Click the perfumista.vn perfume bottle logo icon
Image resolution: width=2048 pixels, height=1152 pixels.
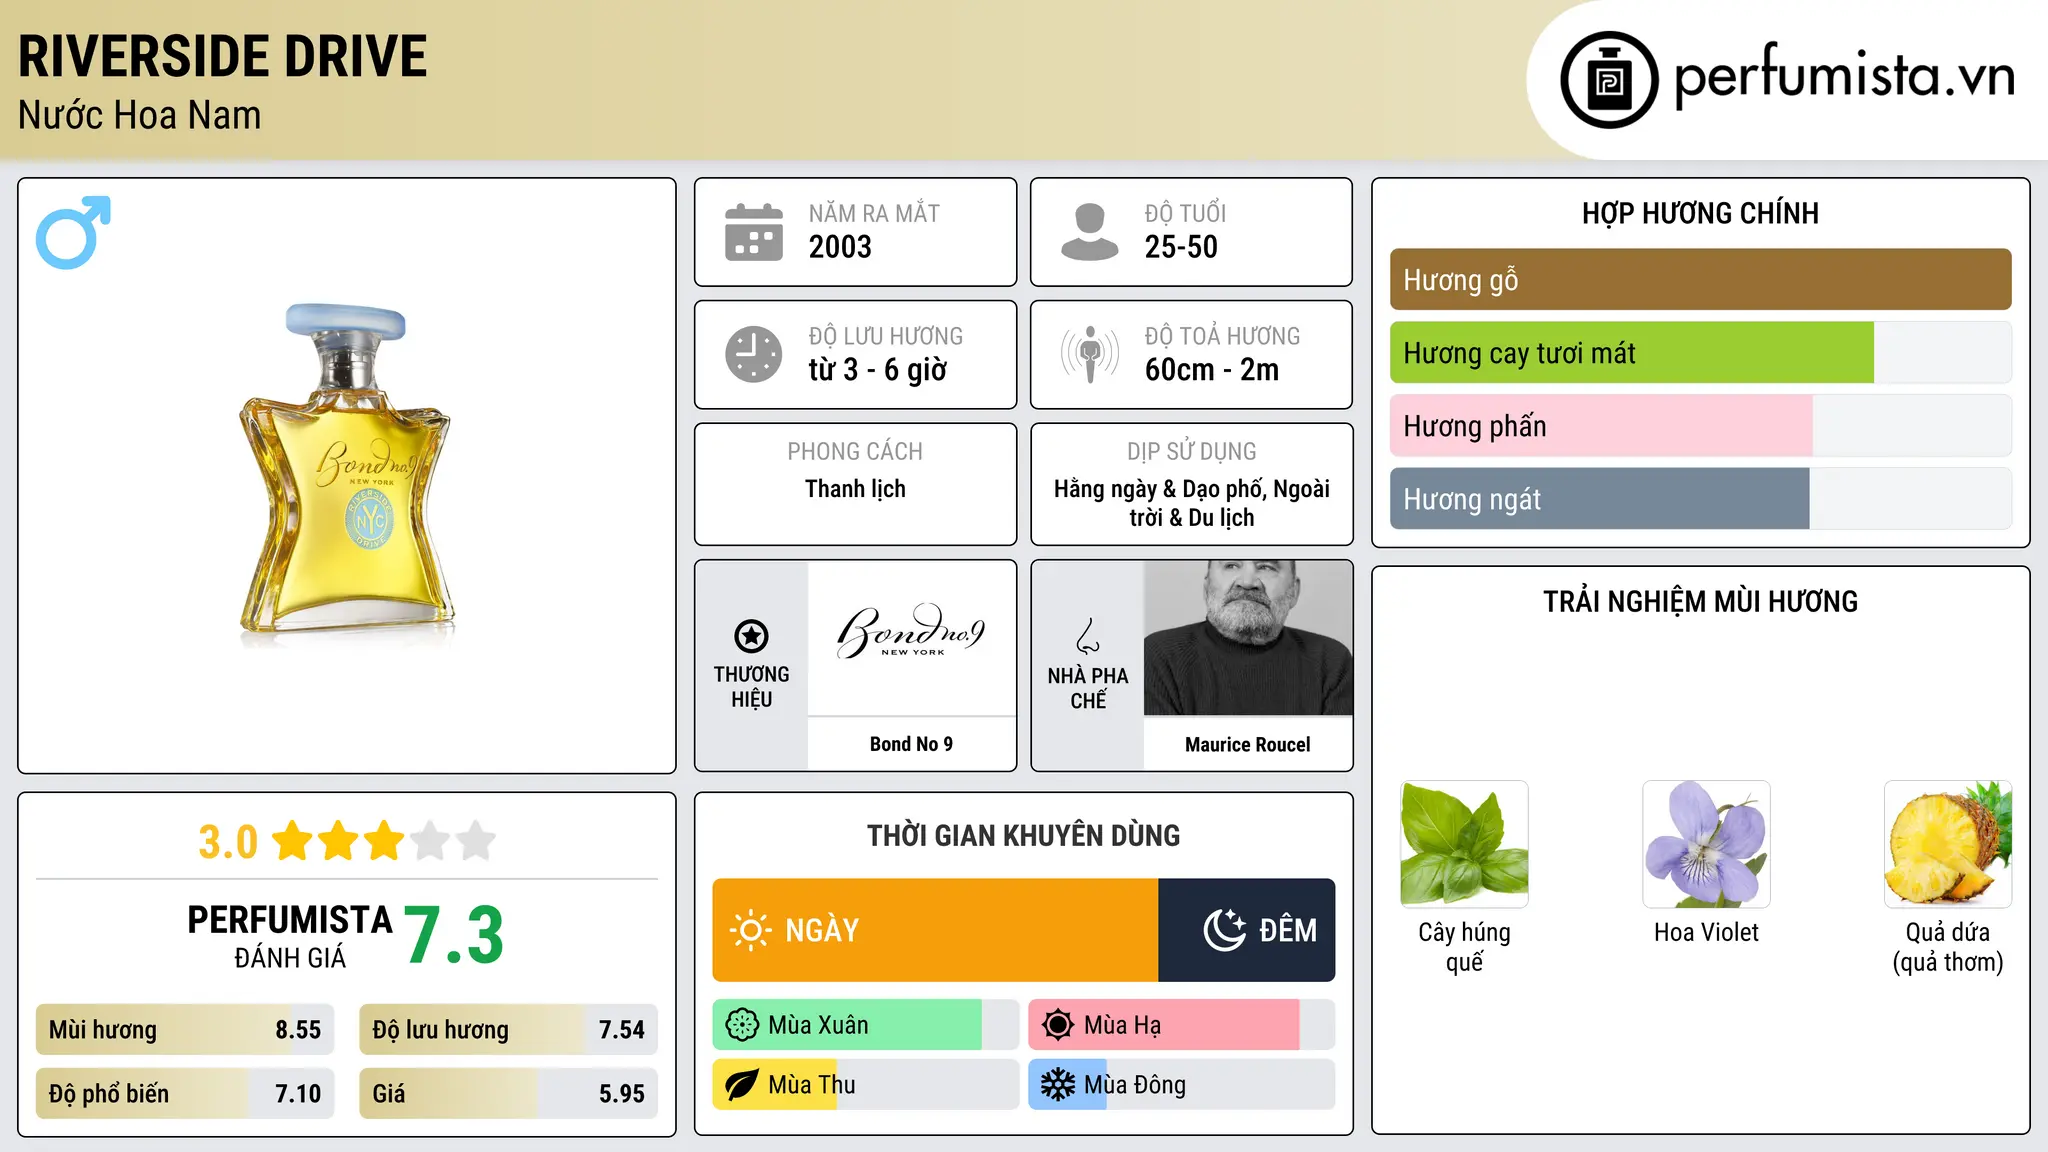(x=1609, y=80)
